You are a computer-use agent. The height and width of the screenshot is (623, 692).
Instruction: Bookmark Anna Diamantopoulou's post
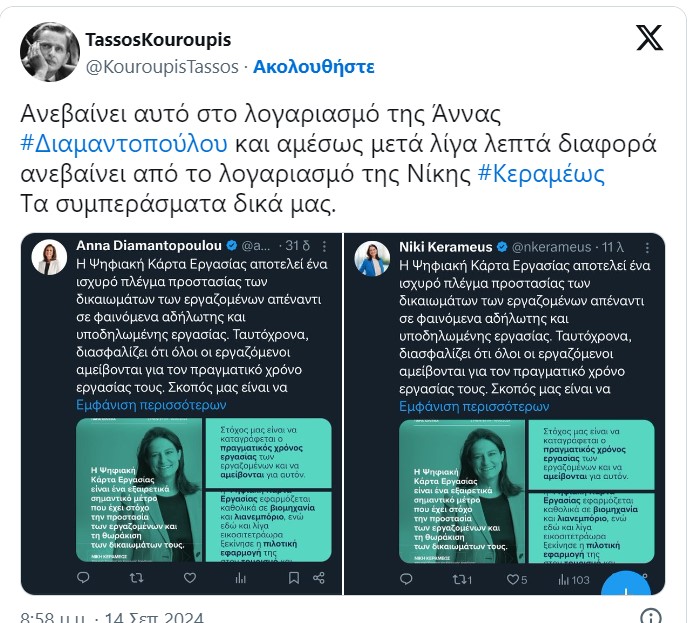pyautogui.click(x=293, y=578)
